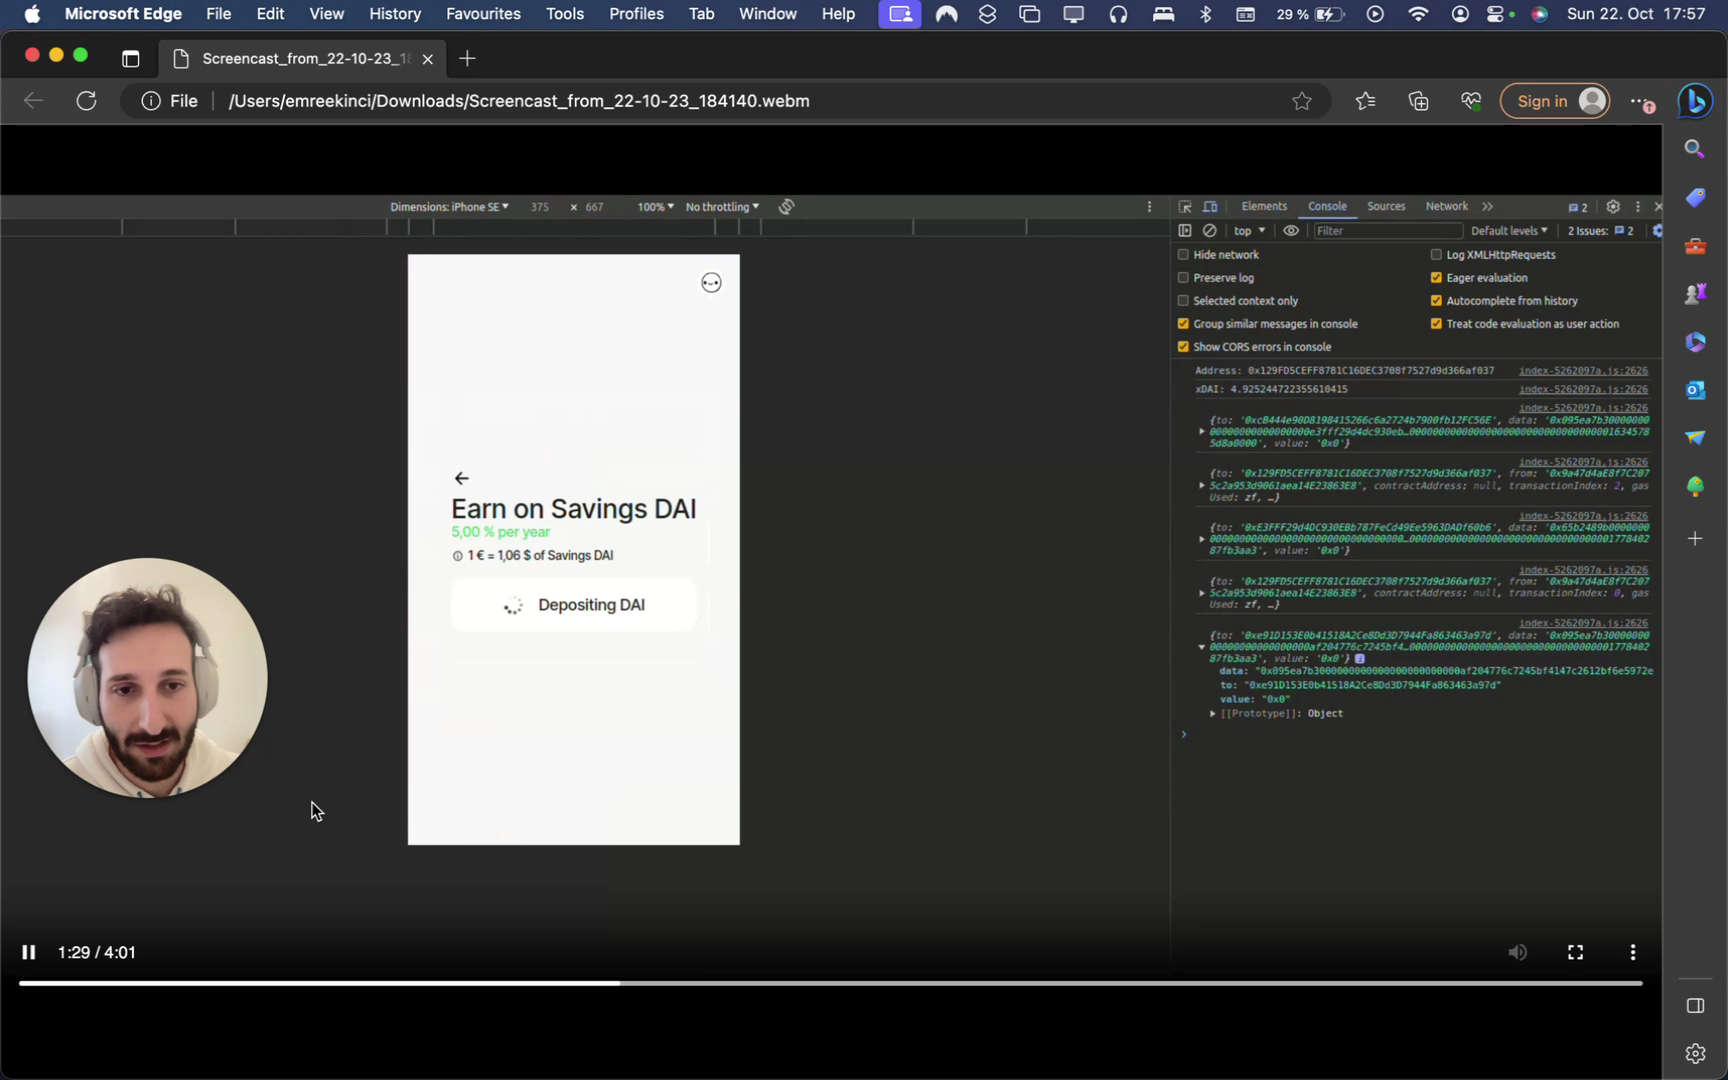Click View site information File icon
This screenshot has height=1080, width=1728.
[x=170, y=101]
